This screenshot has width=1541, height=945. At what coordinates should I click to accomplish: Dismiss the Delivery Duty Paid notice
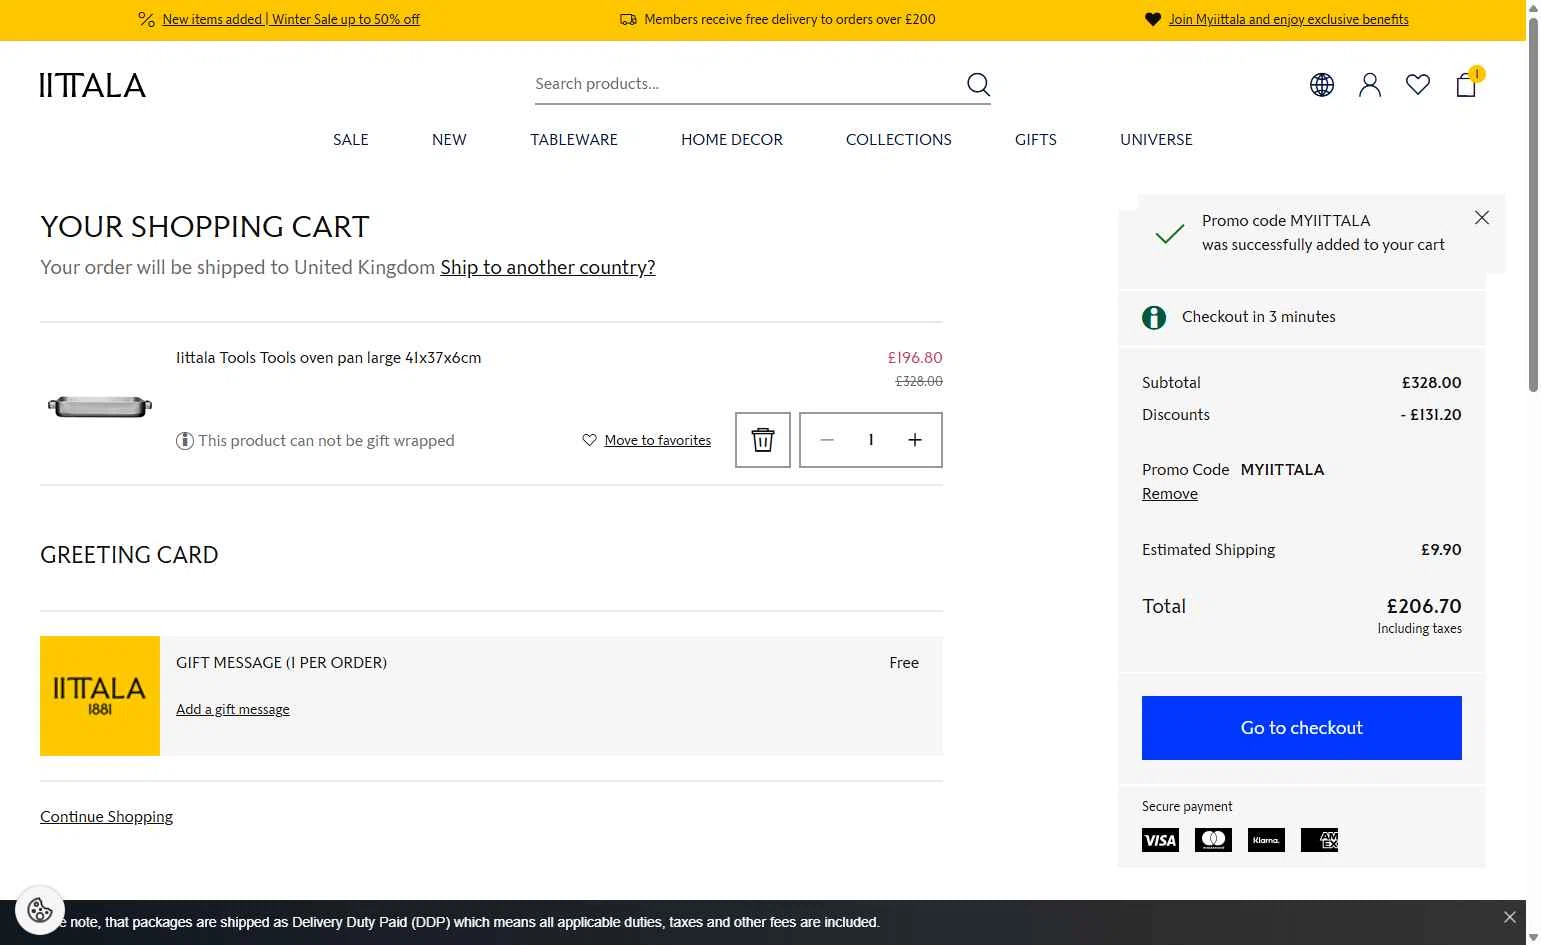point(1510,917)
